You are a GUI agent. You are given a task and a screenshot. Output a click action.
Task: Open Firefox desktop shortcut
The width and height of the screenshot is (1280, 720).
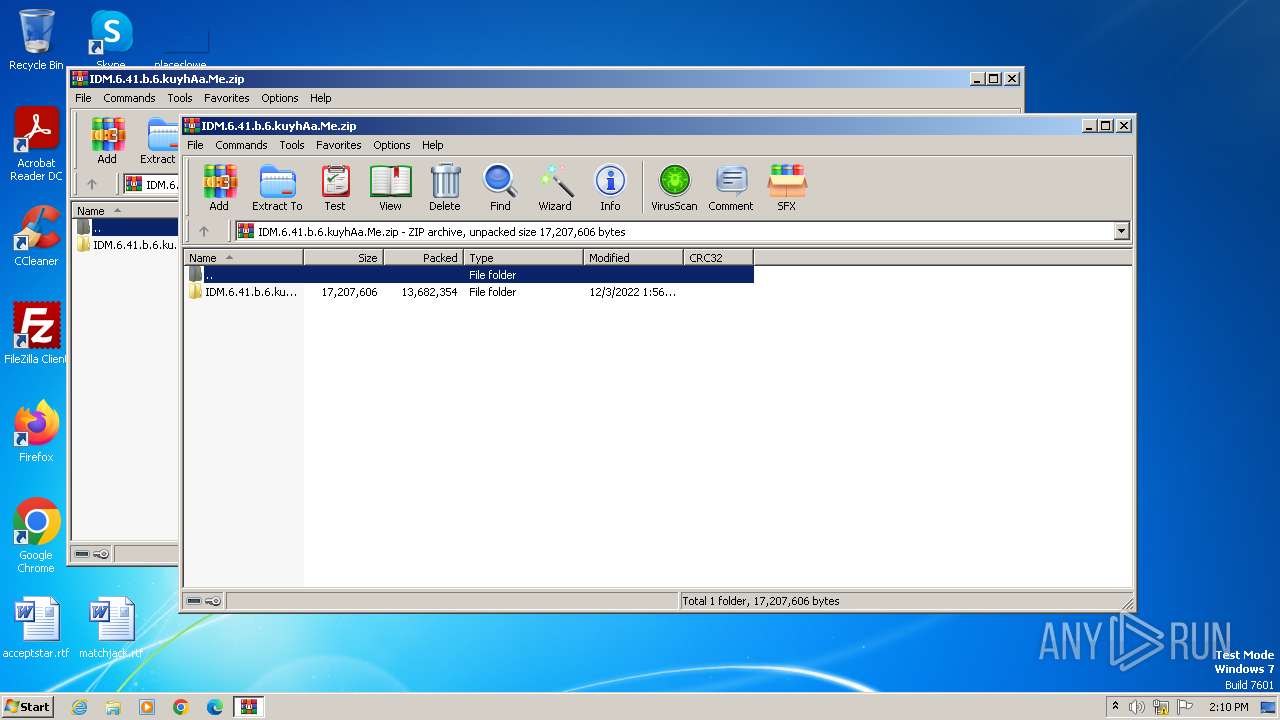tap(36, 432)
